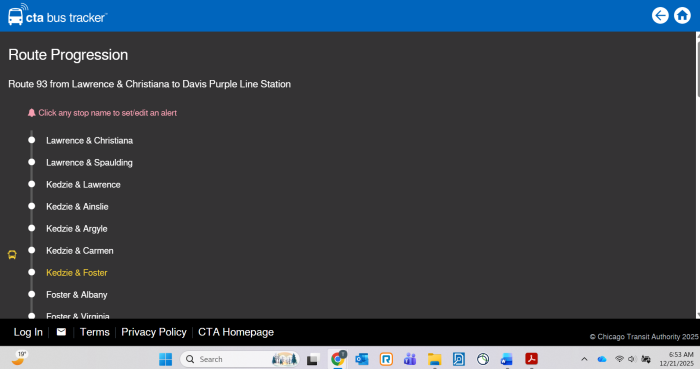700x369 pixels.
Task: Select the Kedzie & Ainslie stop
Action: (77, 207)
